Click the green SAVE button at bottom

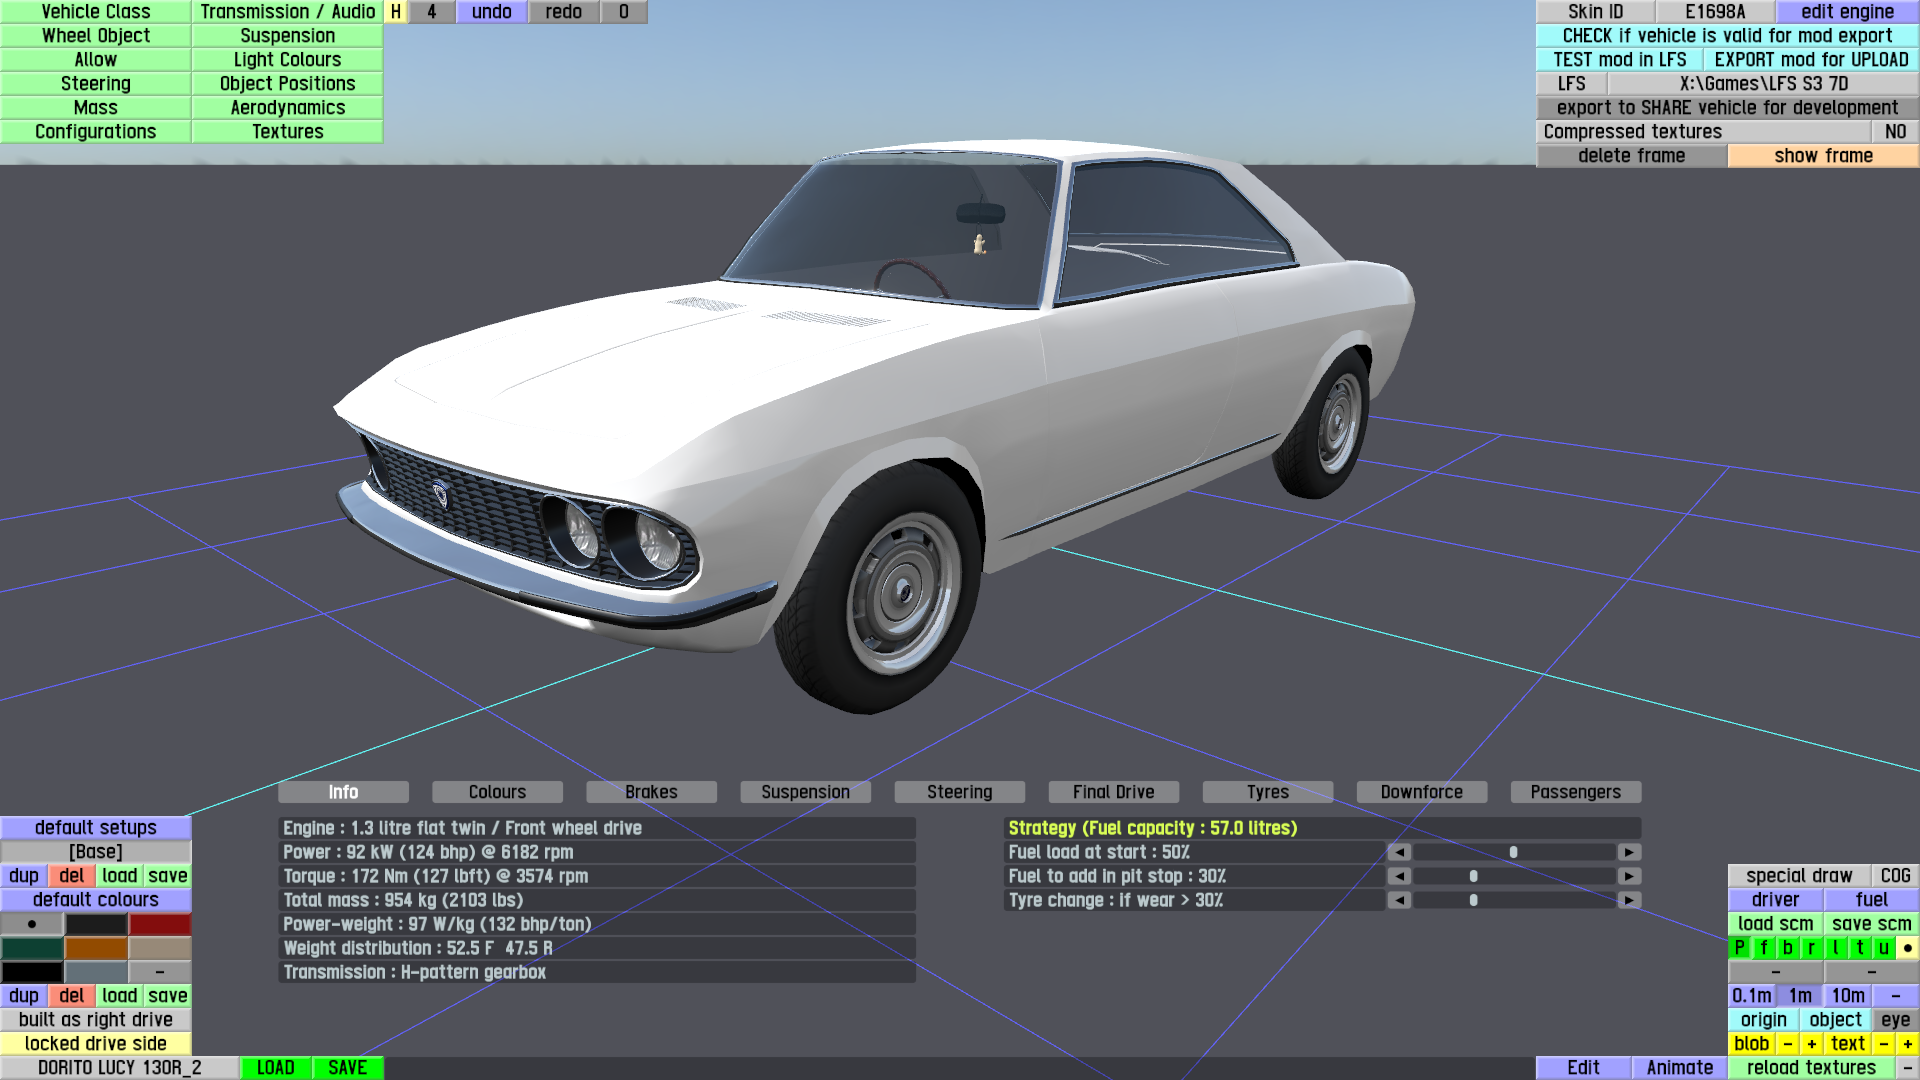click(x=347, y=1068)
